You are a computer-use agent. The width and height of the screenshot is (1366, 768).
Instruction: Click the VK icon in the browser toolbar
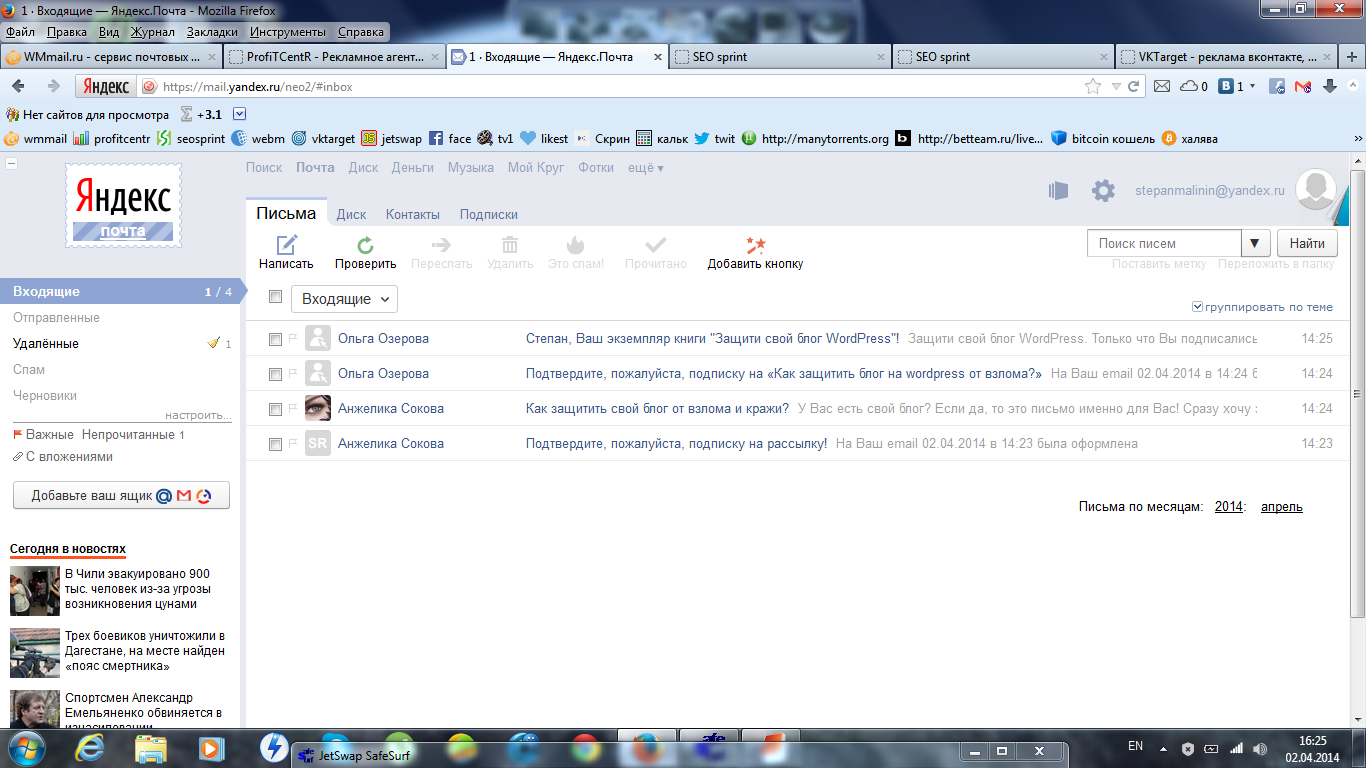coord(1226,87)
